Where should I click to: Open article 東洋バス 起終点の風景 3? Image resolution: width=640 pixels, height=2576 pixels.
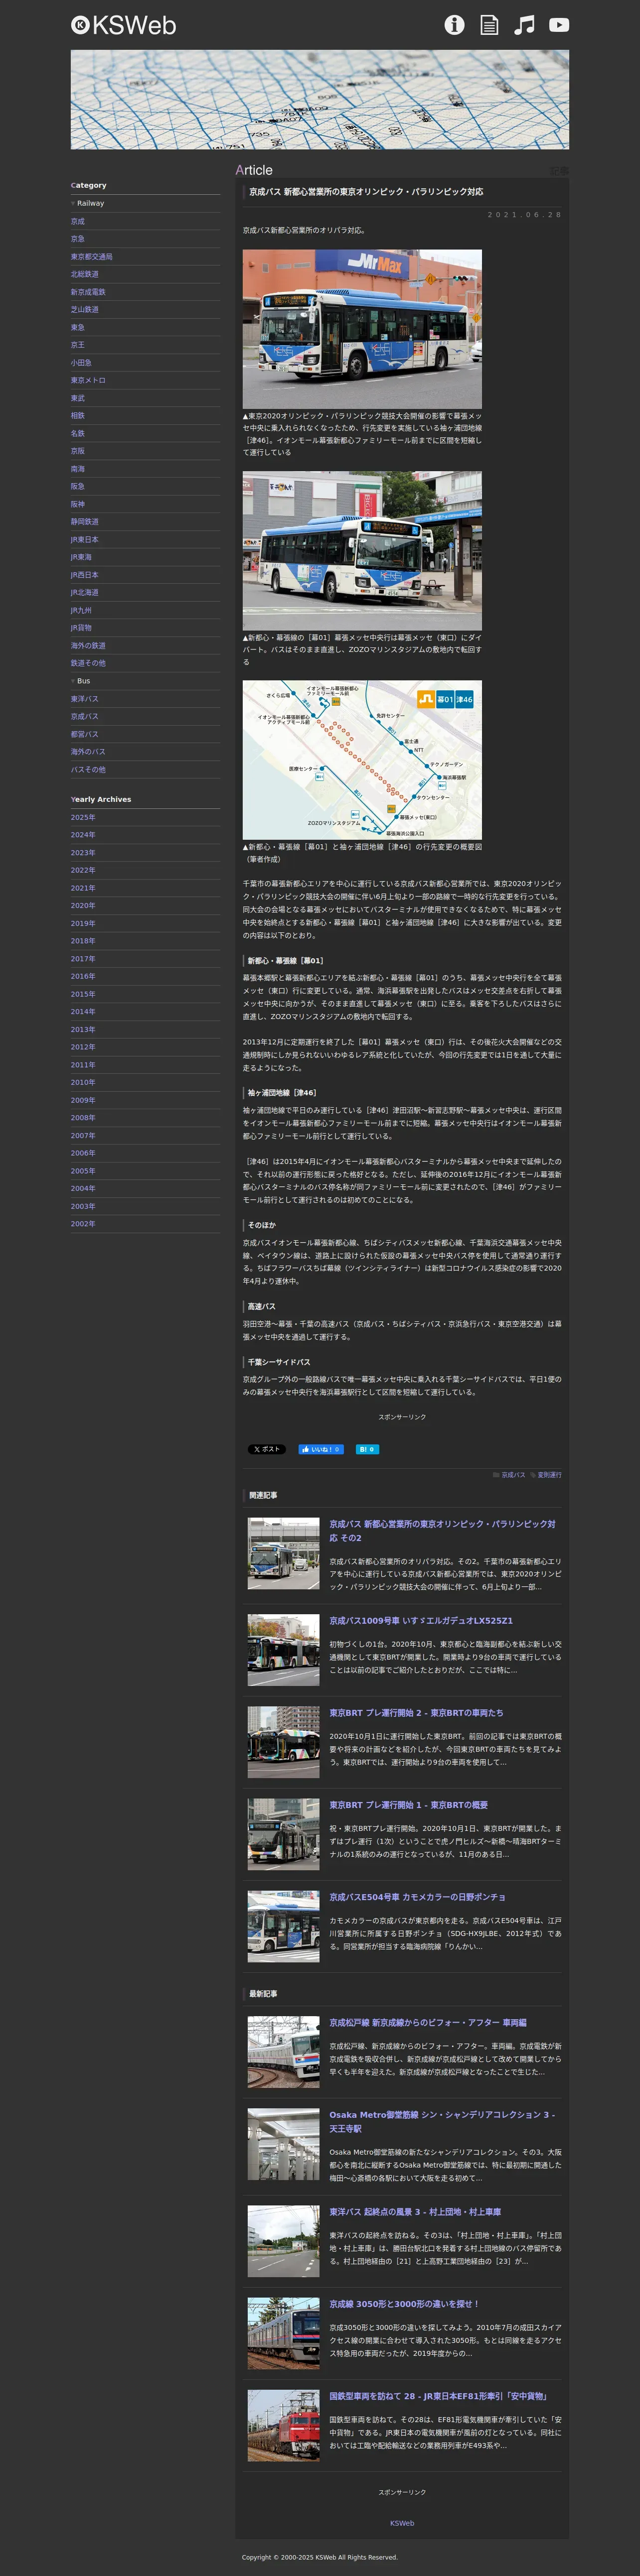point(415,2212)
